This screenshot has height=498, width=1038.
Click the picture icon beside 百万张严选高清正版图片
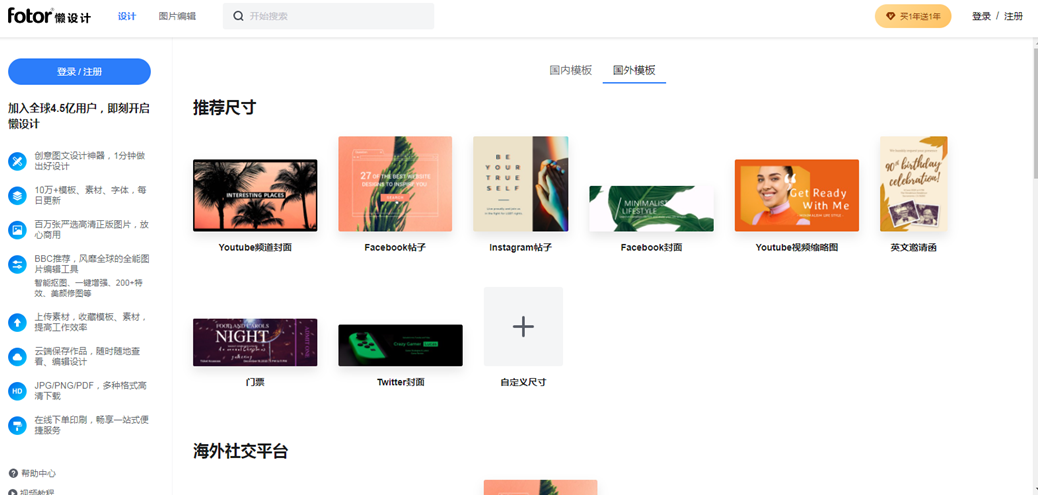pyautogui.click(x=17, y=230)
